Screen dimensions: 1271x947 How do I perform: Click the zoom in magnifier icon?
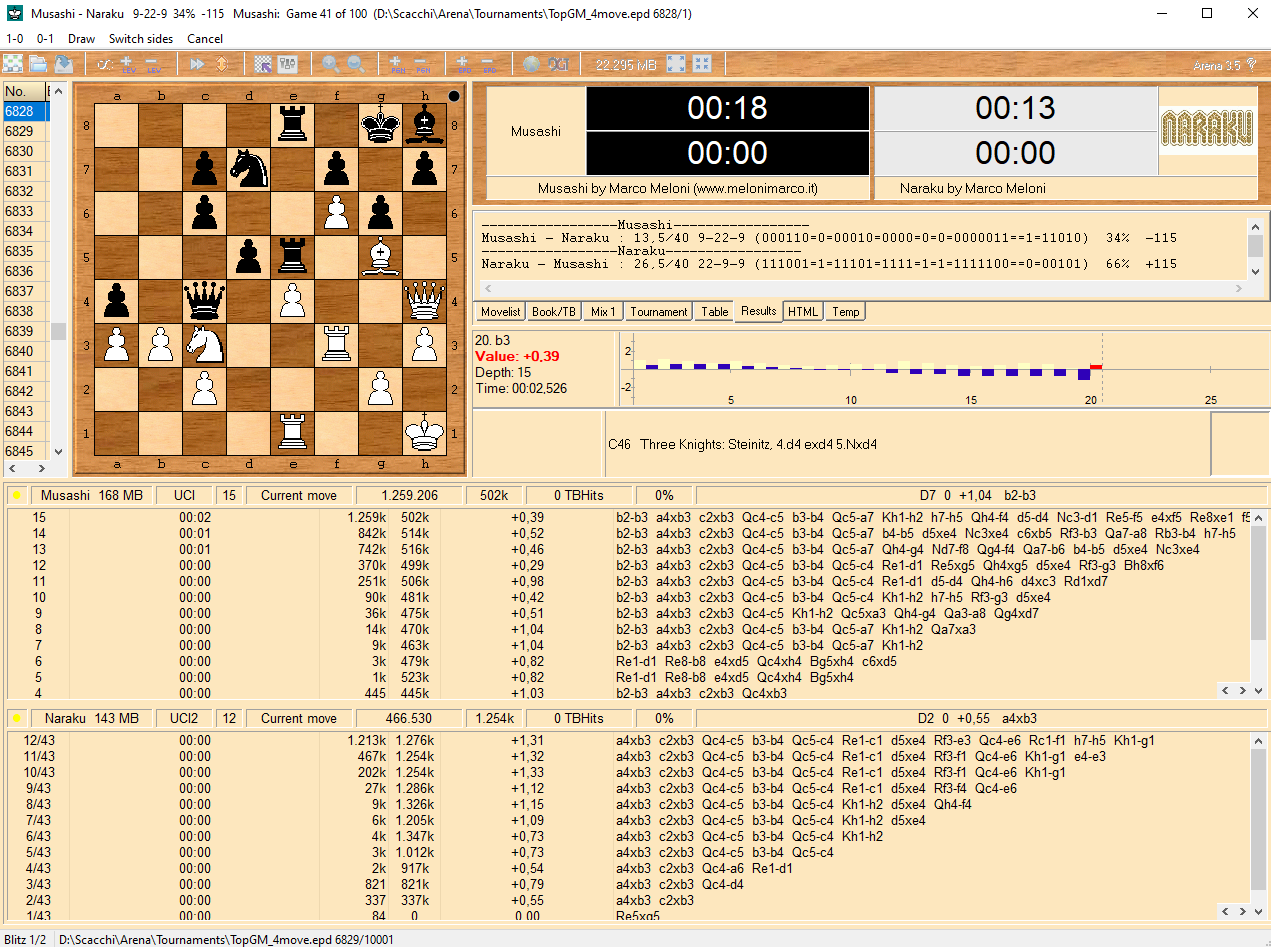pyautogui.click(x=330, y=64)
